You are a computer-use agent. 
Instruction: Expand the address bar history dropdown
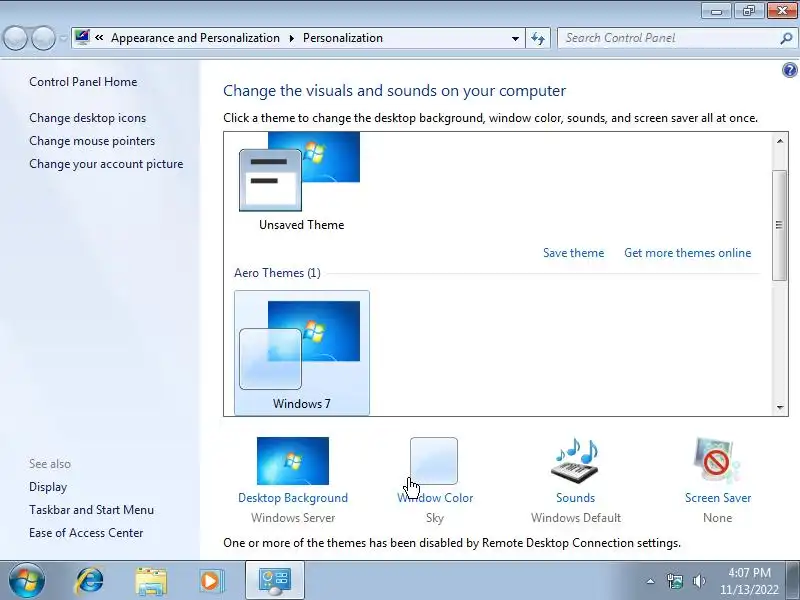point(515,38)
